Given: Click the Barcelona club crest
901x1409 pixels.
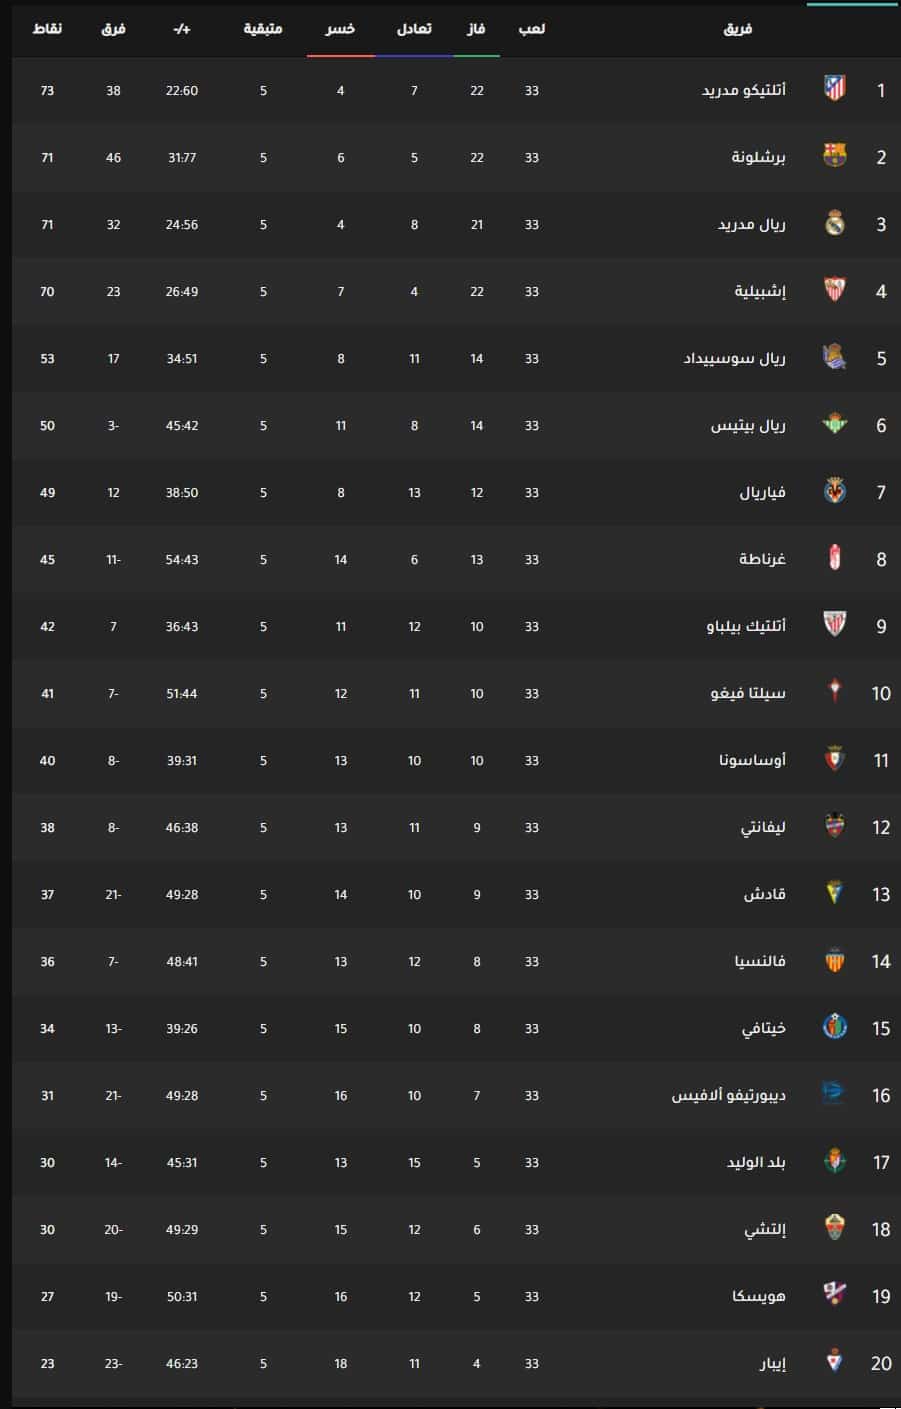Looking at the screenshot, I should 834,157.
